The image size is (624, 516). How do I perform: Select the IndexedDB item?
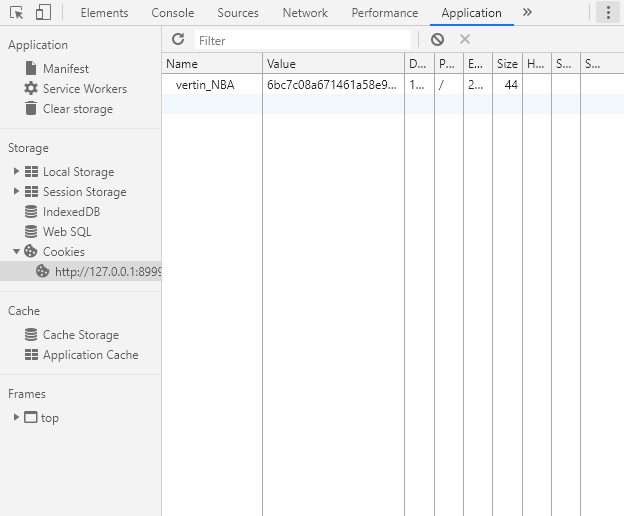(71, 212)
